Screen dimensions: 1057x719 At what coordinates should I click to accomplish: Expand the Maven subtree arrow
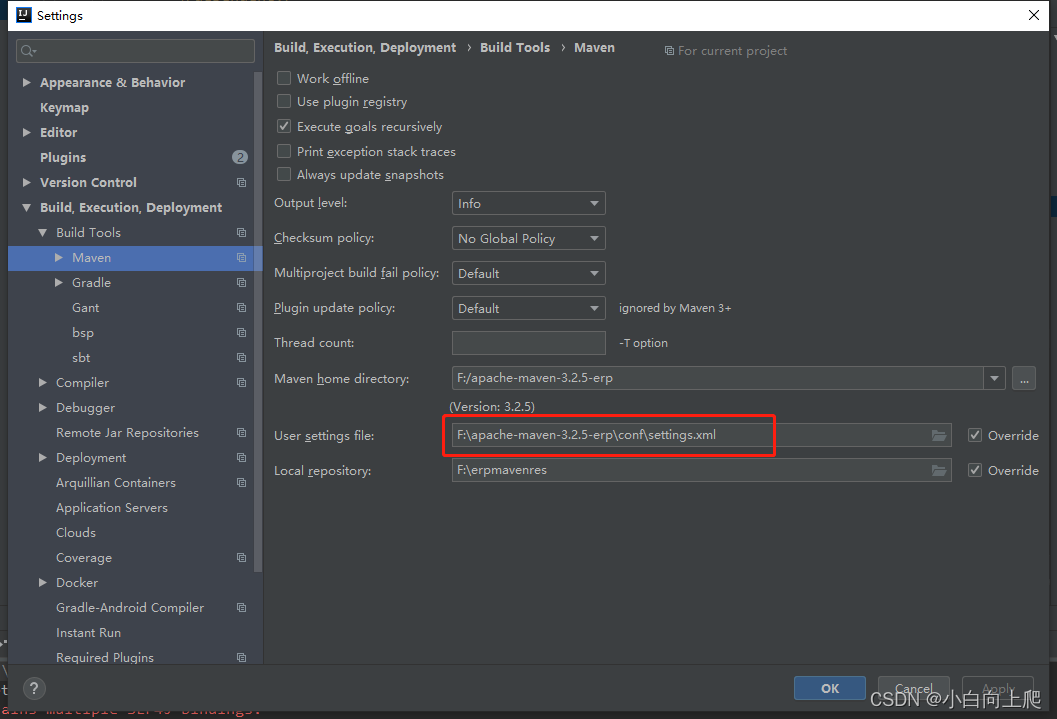pos(59,257)
